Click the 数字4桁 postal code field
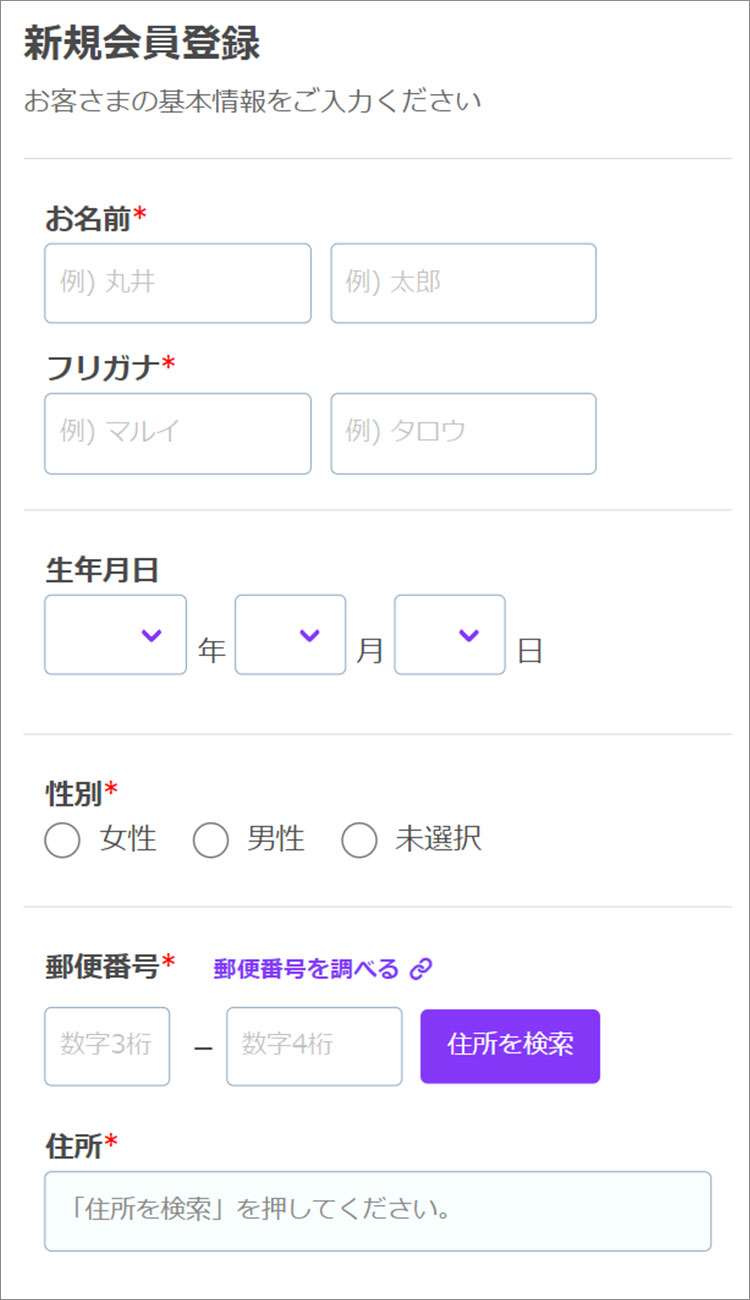750x1300 pixels. [x=314, y=1046]
